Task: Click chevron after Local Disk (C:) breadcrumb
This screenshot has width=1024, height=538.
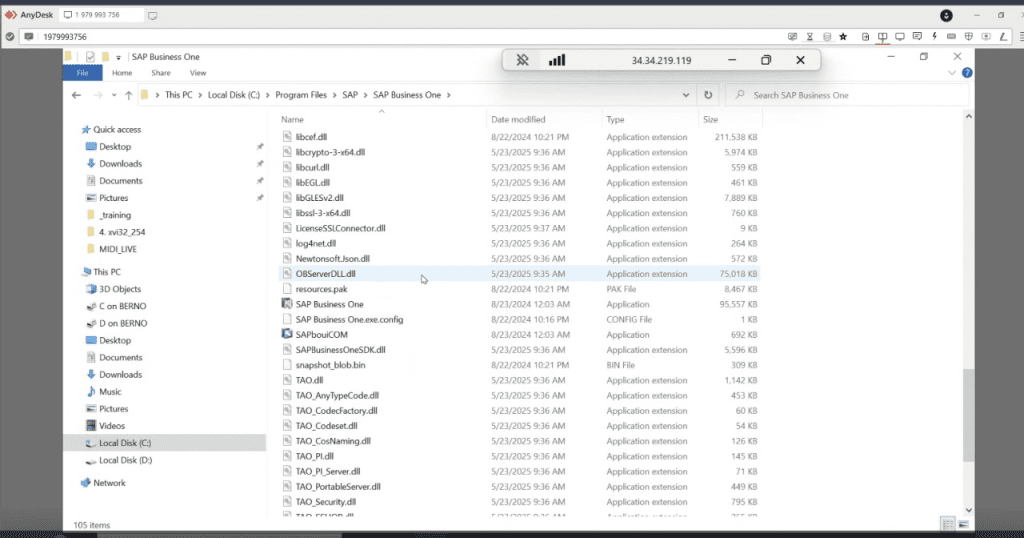Action: coord(267,95)
